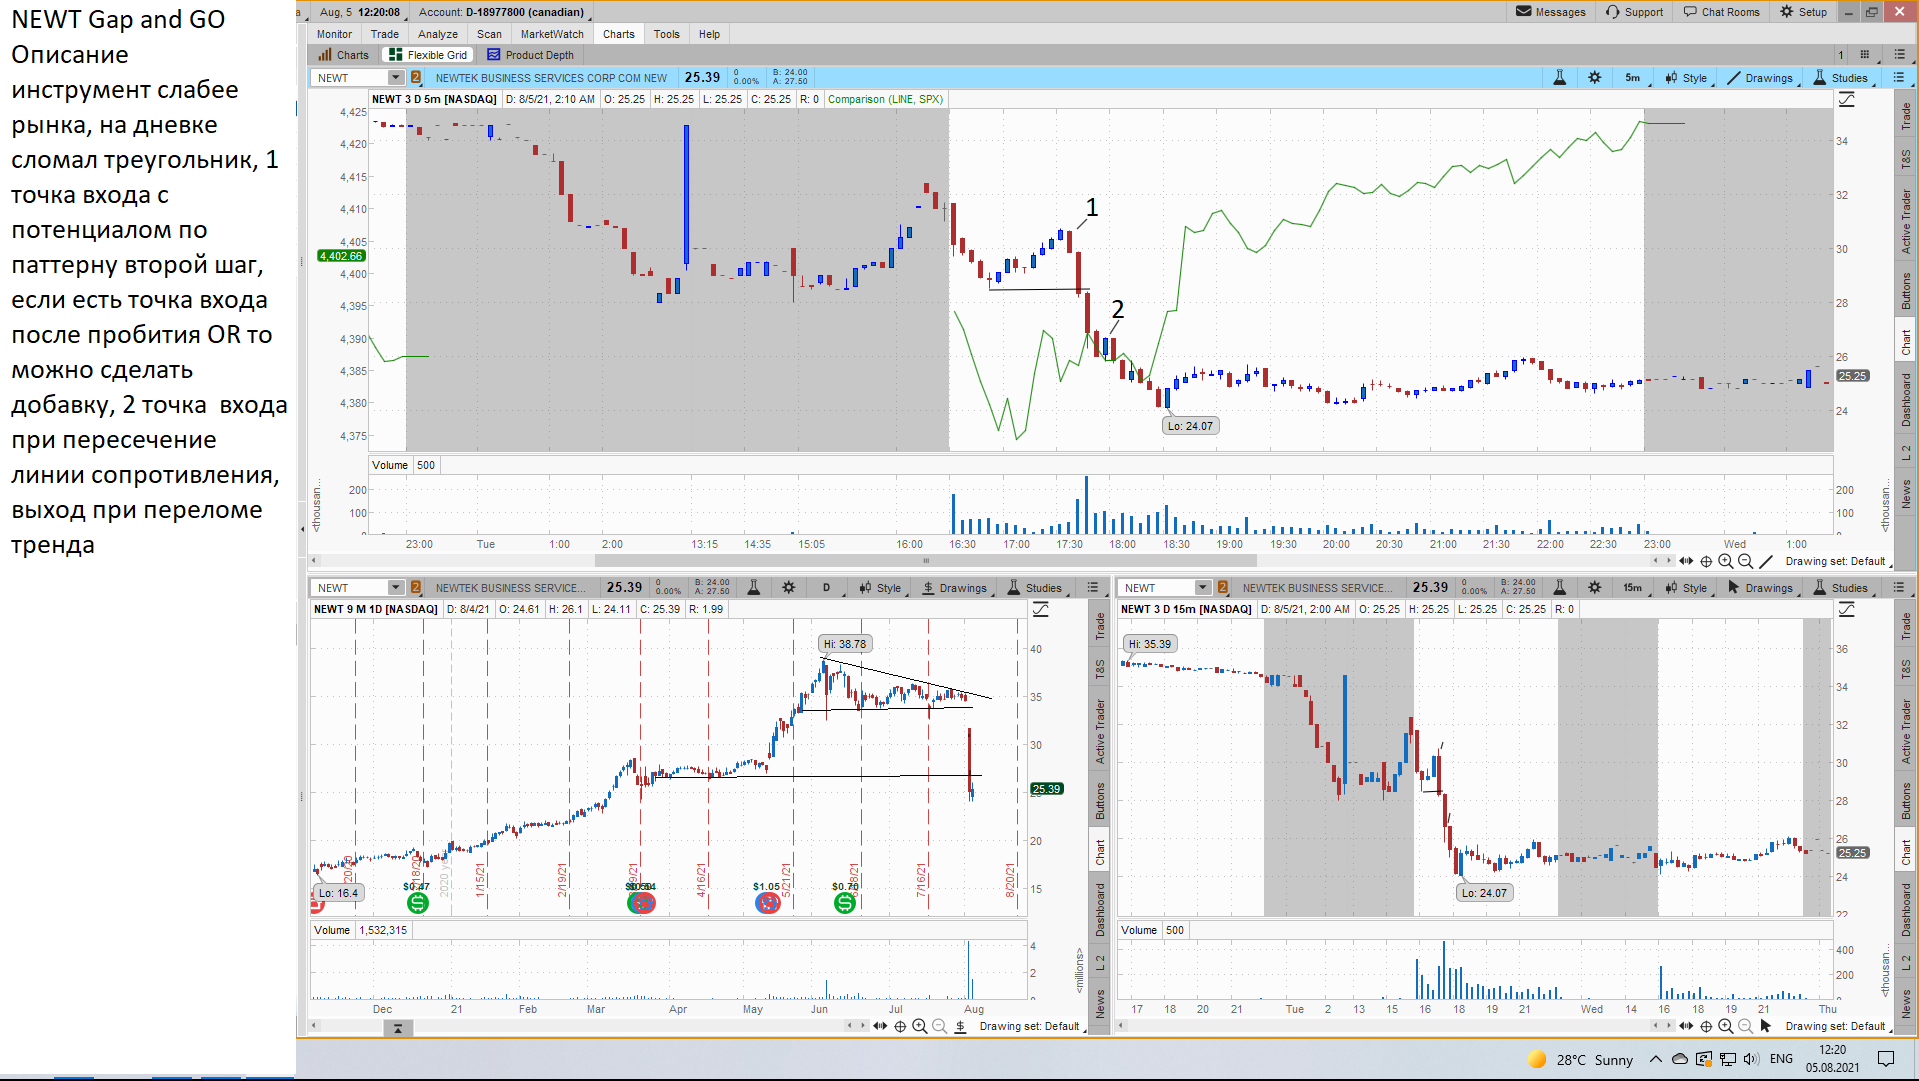Click the green dividend marker labeled $0.47
The width and height of the screenshot is (1919, 1081).
[x=417, y=903]
